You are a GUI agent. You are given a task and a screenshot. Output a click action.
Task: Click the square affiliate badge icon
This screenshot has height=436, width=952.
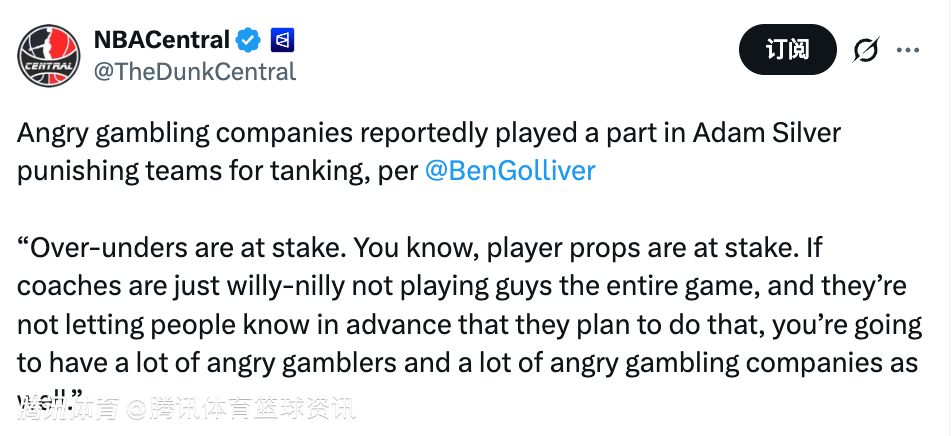(x=281, y=41)
